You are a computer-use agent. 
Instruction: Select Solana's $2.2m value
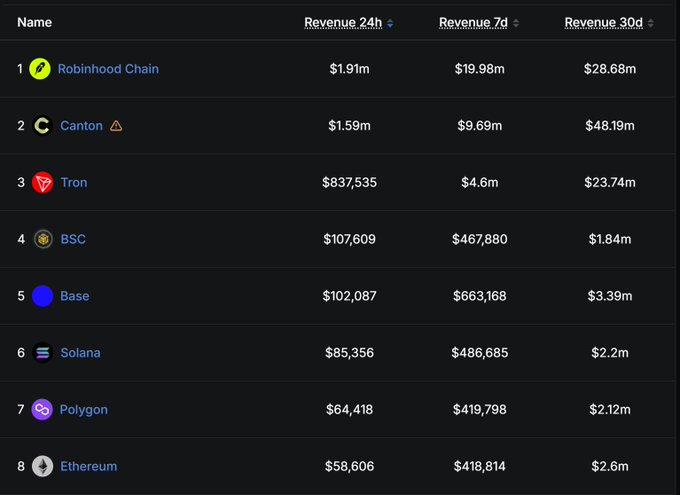point(610,353)
